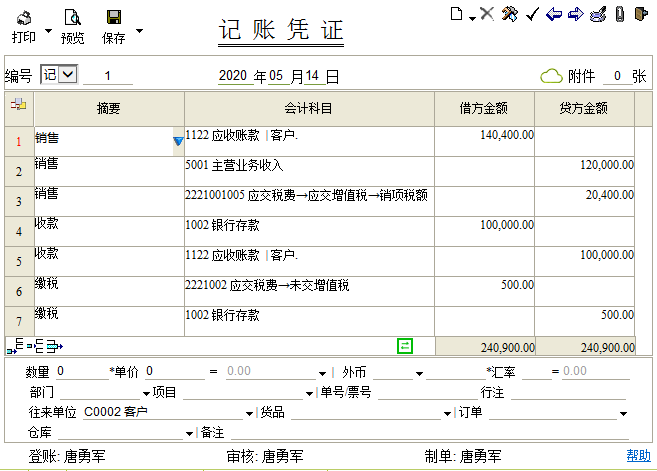657x471 pixels.
Task: Click credit amount 20,400.00
Action: pyautogui.click(x=585, y=202)
